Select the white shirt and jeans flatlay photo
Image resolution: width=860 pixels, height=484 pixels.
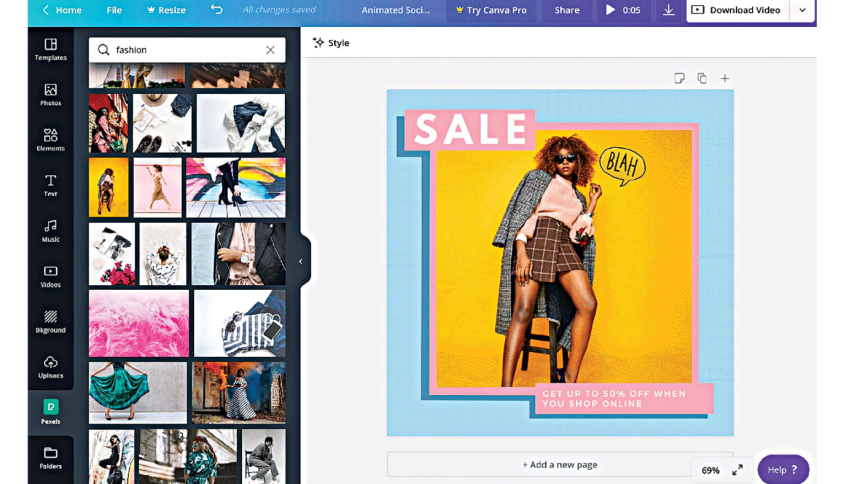point(241,123)
